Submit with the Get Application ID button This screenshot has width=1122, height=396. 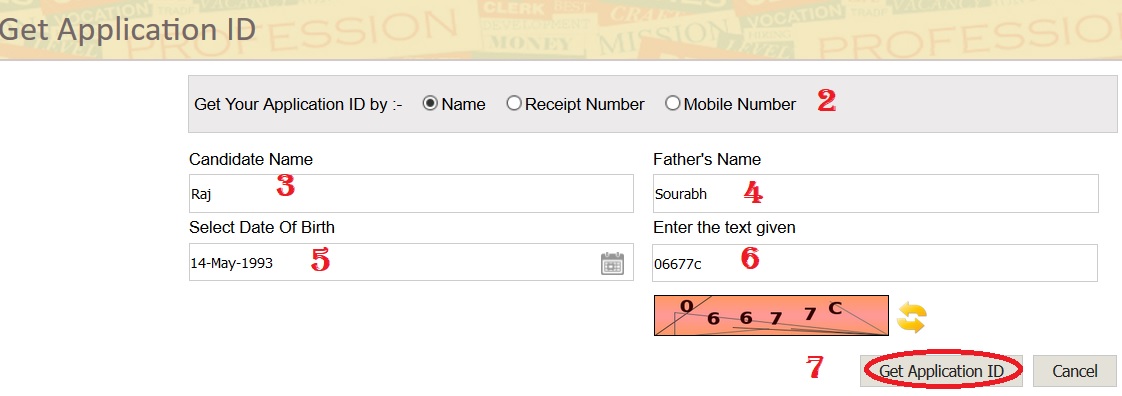(942, 371)
